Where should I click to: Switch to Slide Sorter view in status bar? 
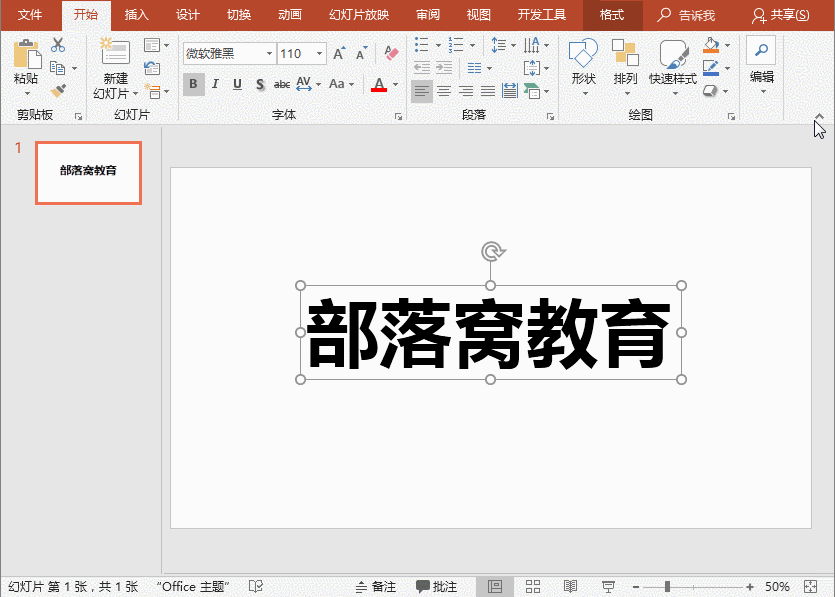[x=533, y=586]
